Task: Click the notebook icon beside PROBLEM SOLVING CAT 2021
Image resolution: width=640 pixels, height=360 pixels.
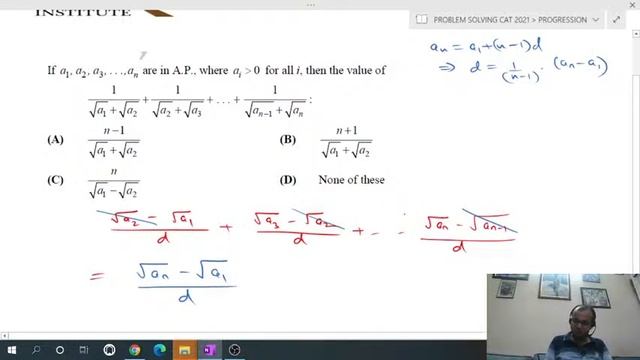Action: tap(422, 20)
